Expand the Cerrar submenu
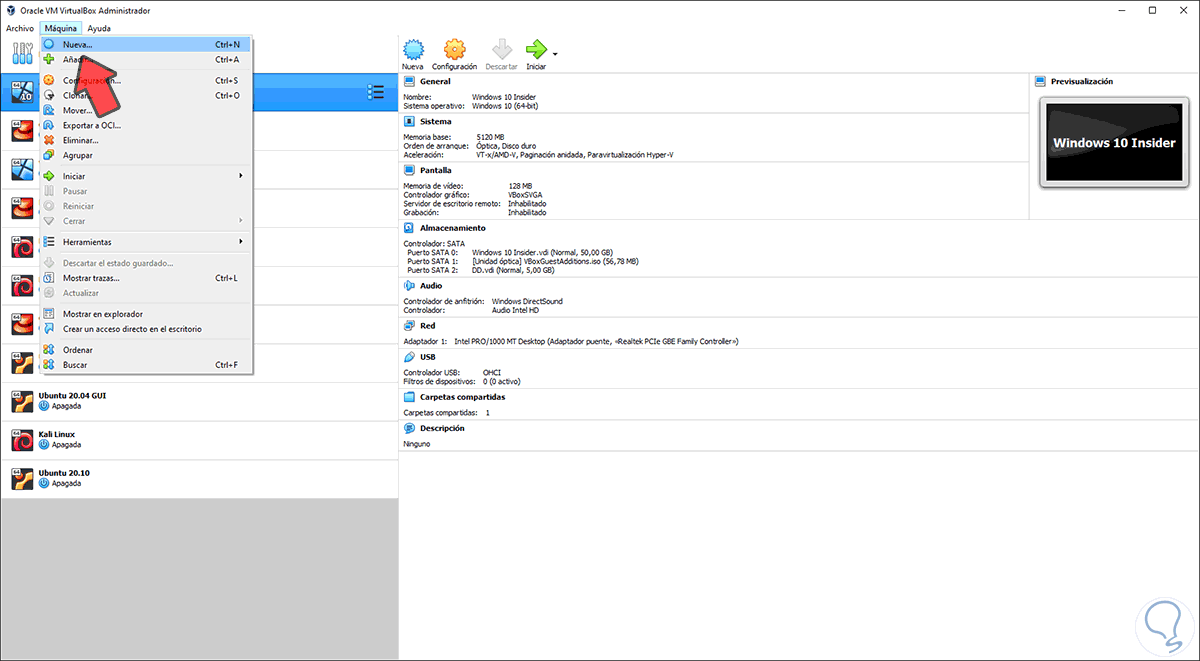This screenshot has height=661, width=1200. (x=146, y=221)
